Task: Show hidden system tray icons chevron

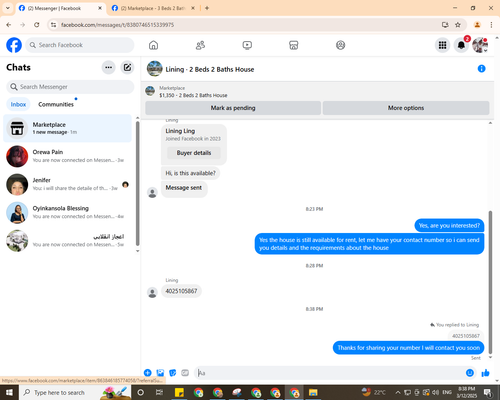Action: [x=398, y=392]
